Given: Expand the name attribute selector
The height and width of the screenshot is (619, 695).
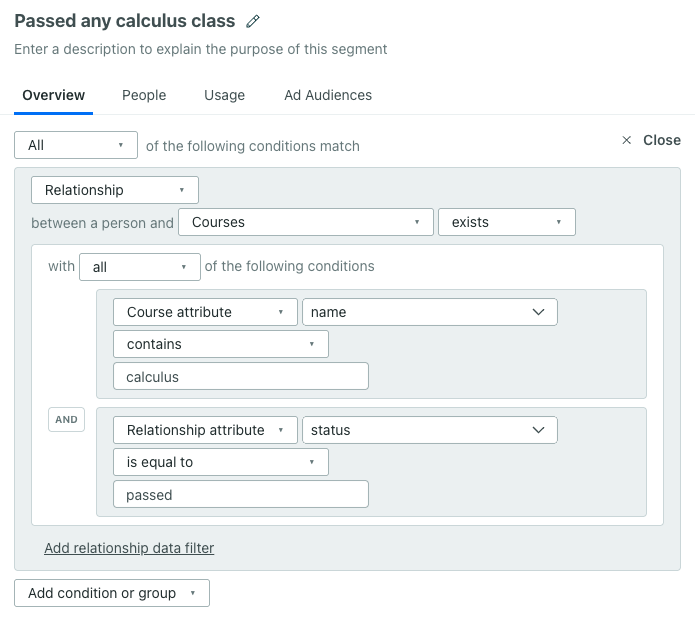Looking at the screenshot, I should click(429, 312).
